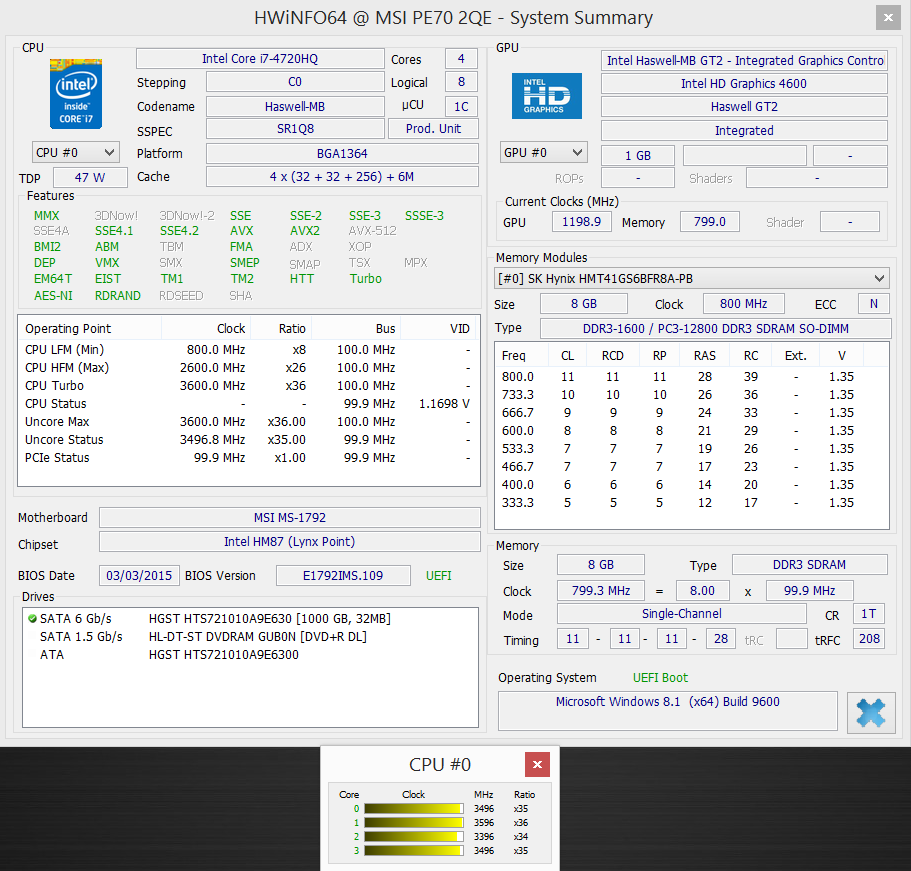911x871 pixels.
Task: Select the ATA HGST HTS721010A9E6300 drive row
Action: 250,654
